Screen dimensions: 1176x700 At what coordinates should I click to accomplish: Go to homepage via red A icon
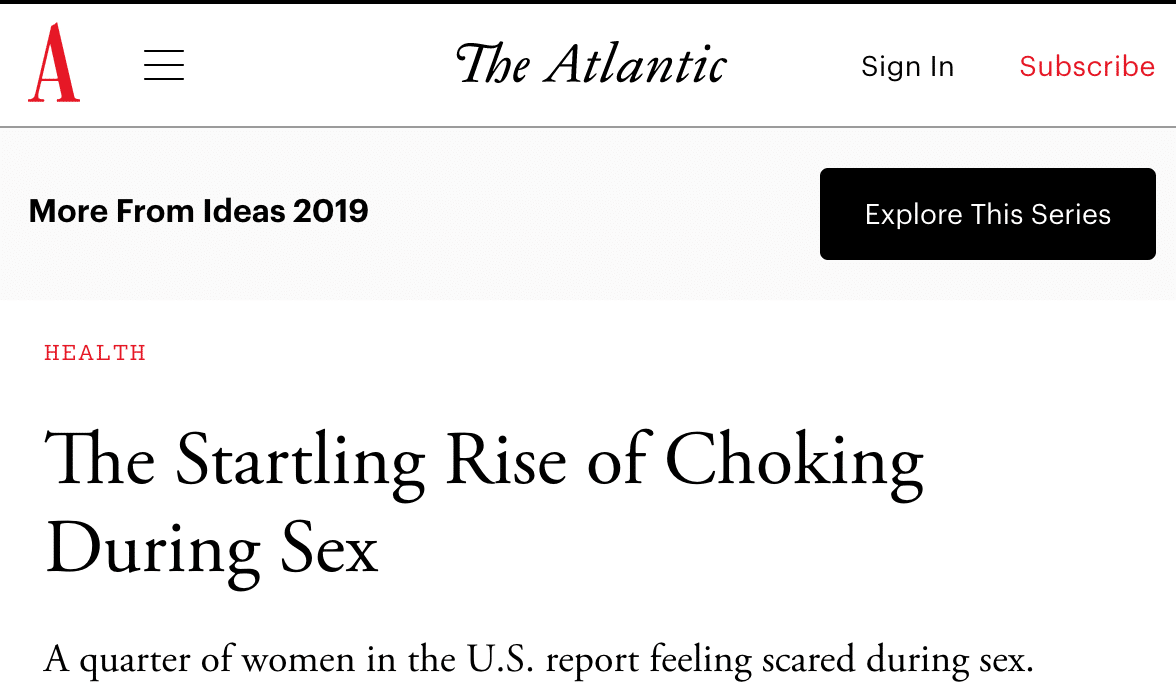[x=54, y=64]
